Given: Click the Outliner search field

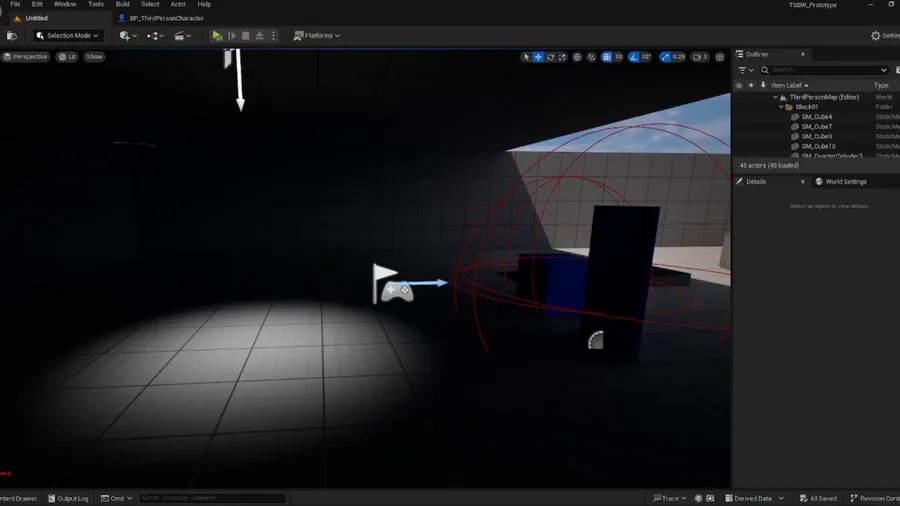Looking at the screenshot, I should [824, 70].
